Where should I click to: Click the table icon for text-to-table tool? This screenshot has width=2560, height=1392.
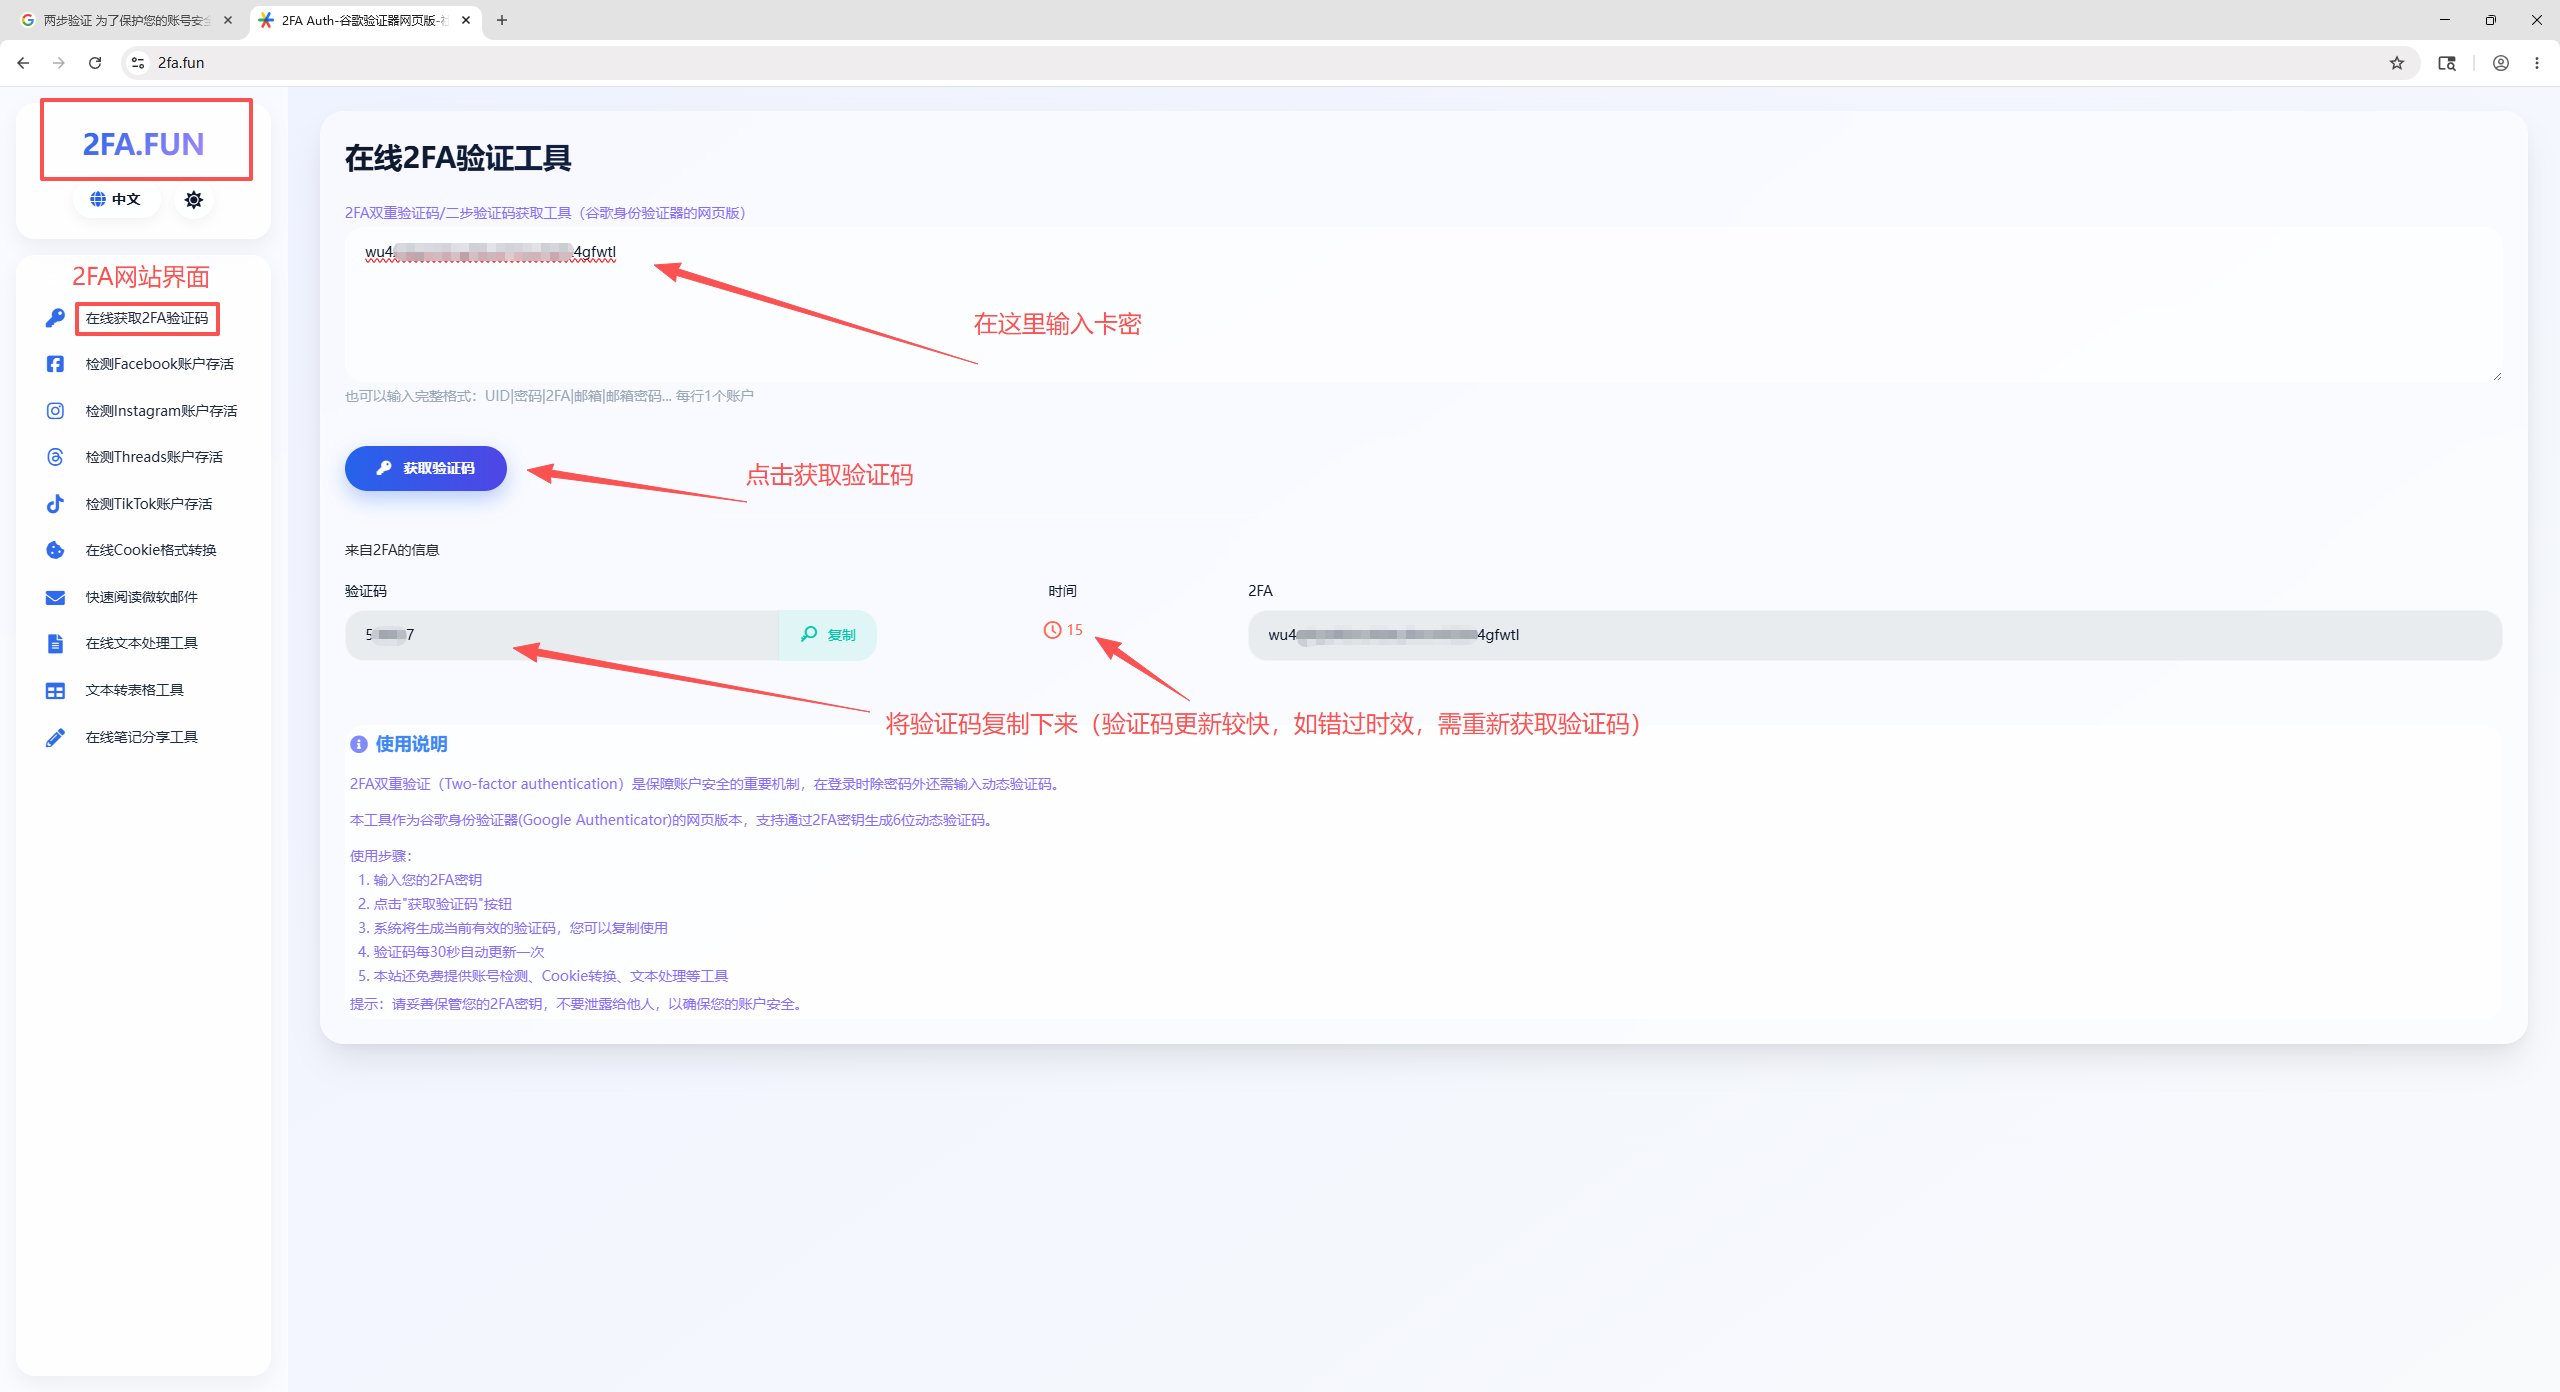click(55, 690)
